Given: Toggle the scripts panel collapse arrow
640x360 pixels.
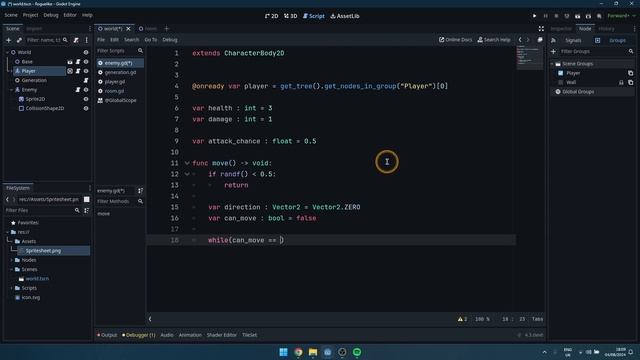Looking at the screenshot, I should [x=150, y=319].
